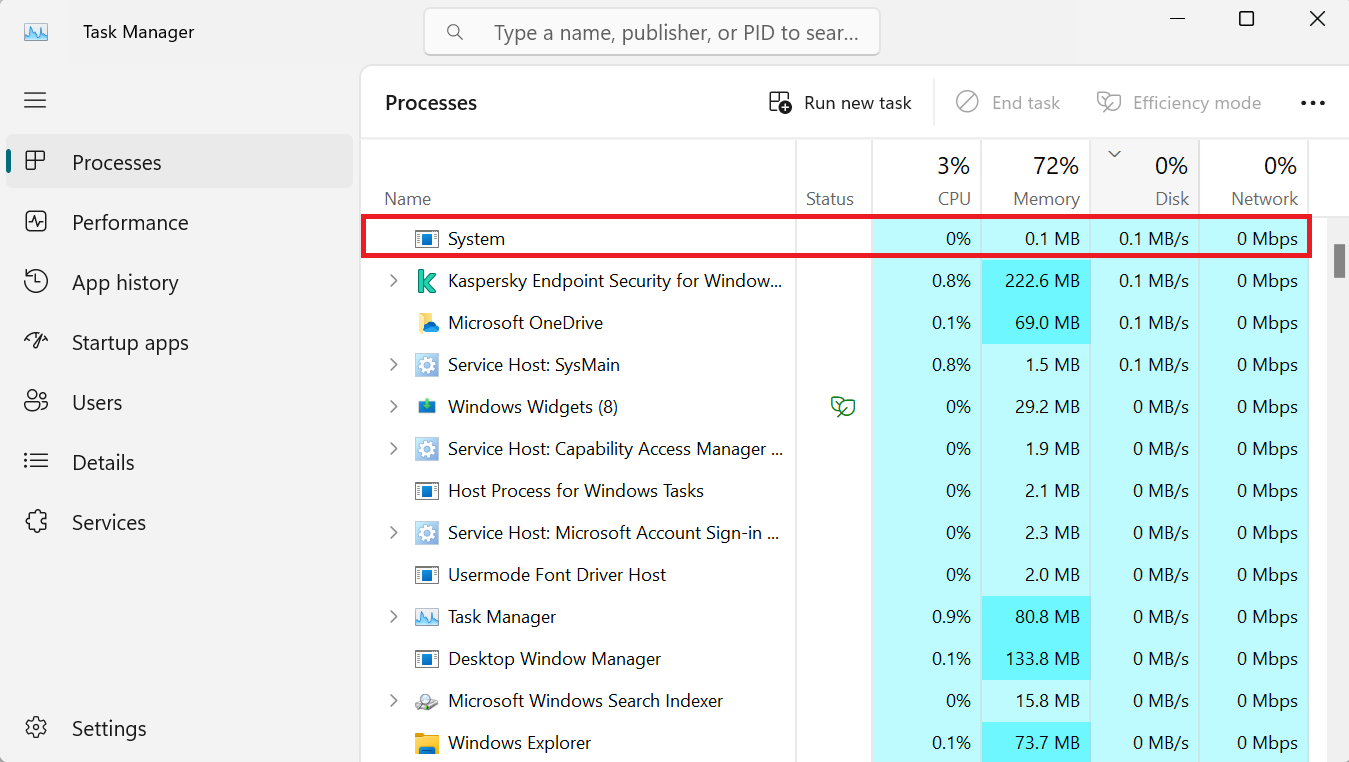Click the Desktop Window Manager icon
Screen dimensions: 1349x762
(x=427, y=659)
